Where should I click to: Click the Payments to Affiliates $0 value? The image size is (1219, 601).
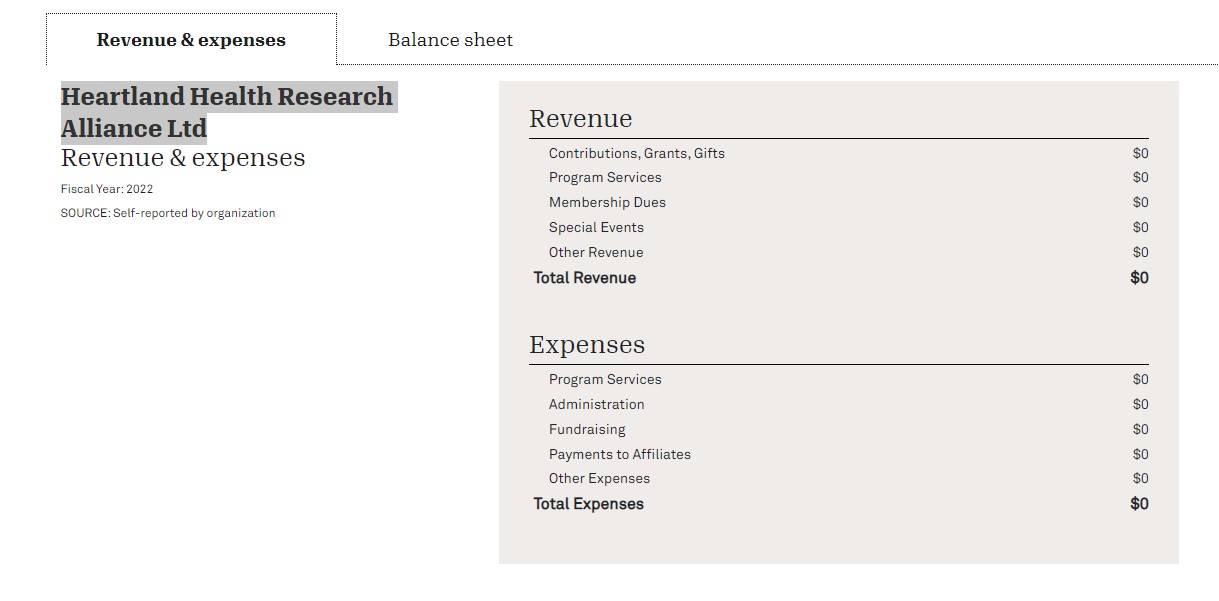(x=1141, y=454)
